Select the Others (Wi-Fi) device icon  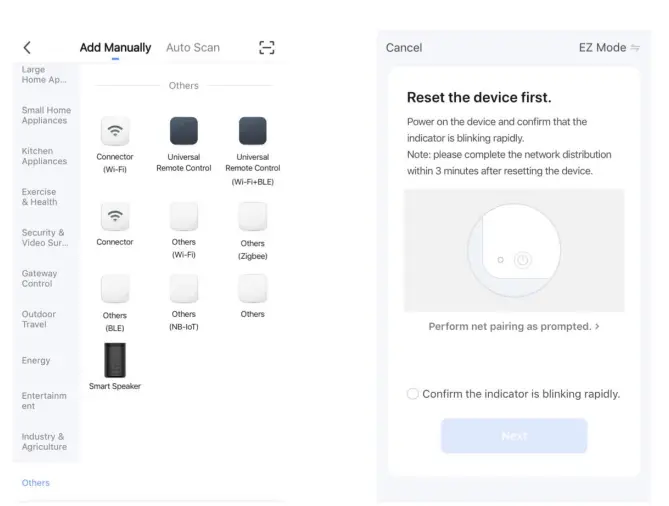[184, 217]
